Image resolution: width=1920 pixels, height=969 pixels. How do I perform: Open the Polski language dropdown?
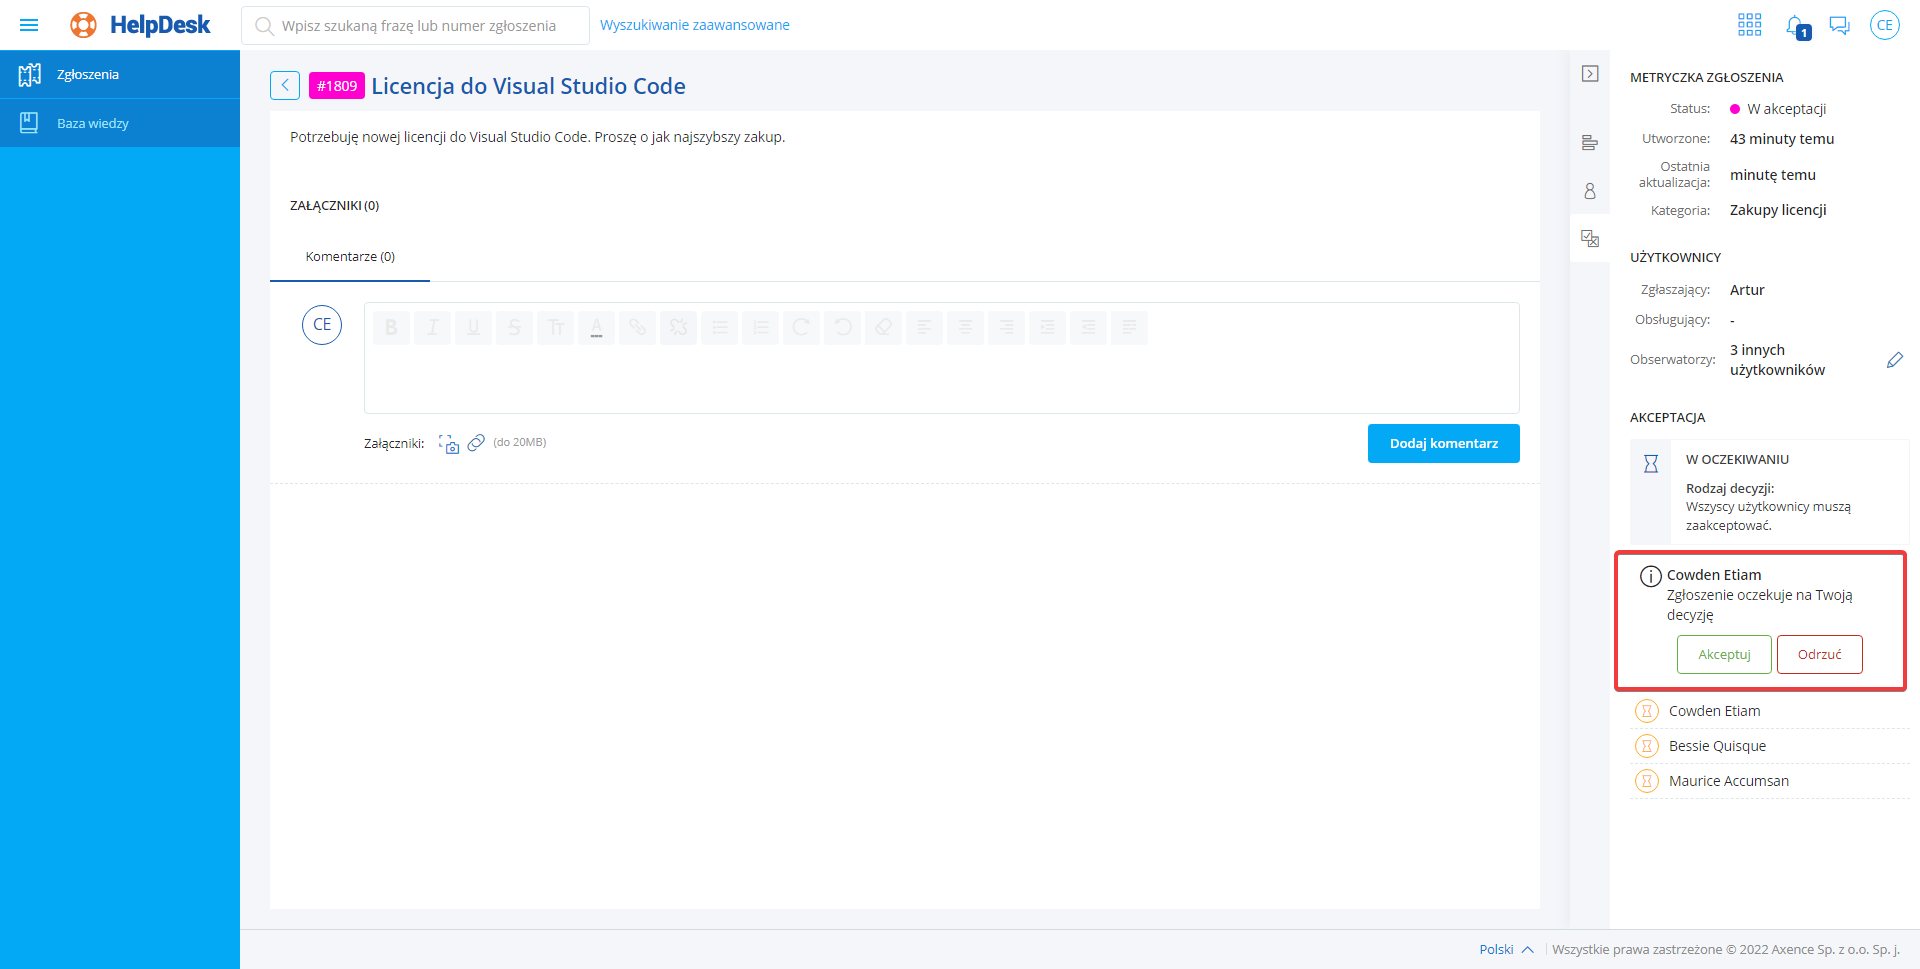pyautogui.click(x=1505, y=949)
